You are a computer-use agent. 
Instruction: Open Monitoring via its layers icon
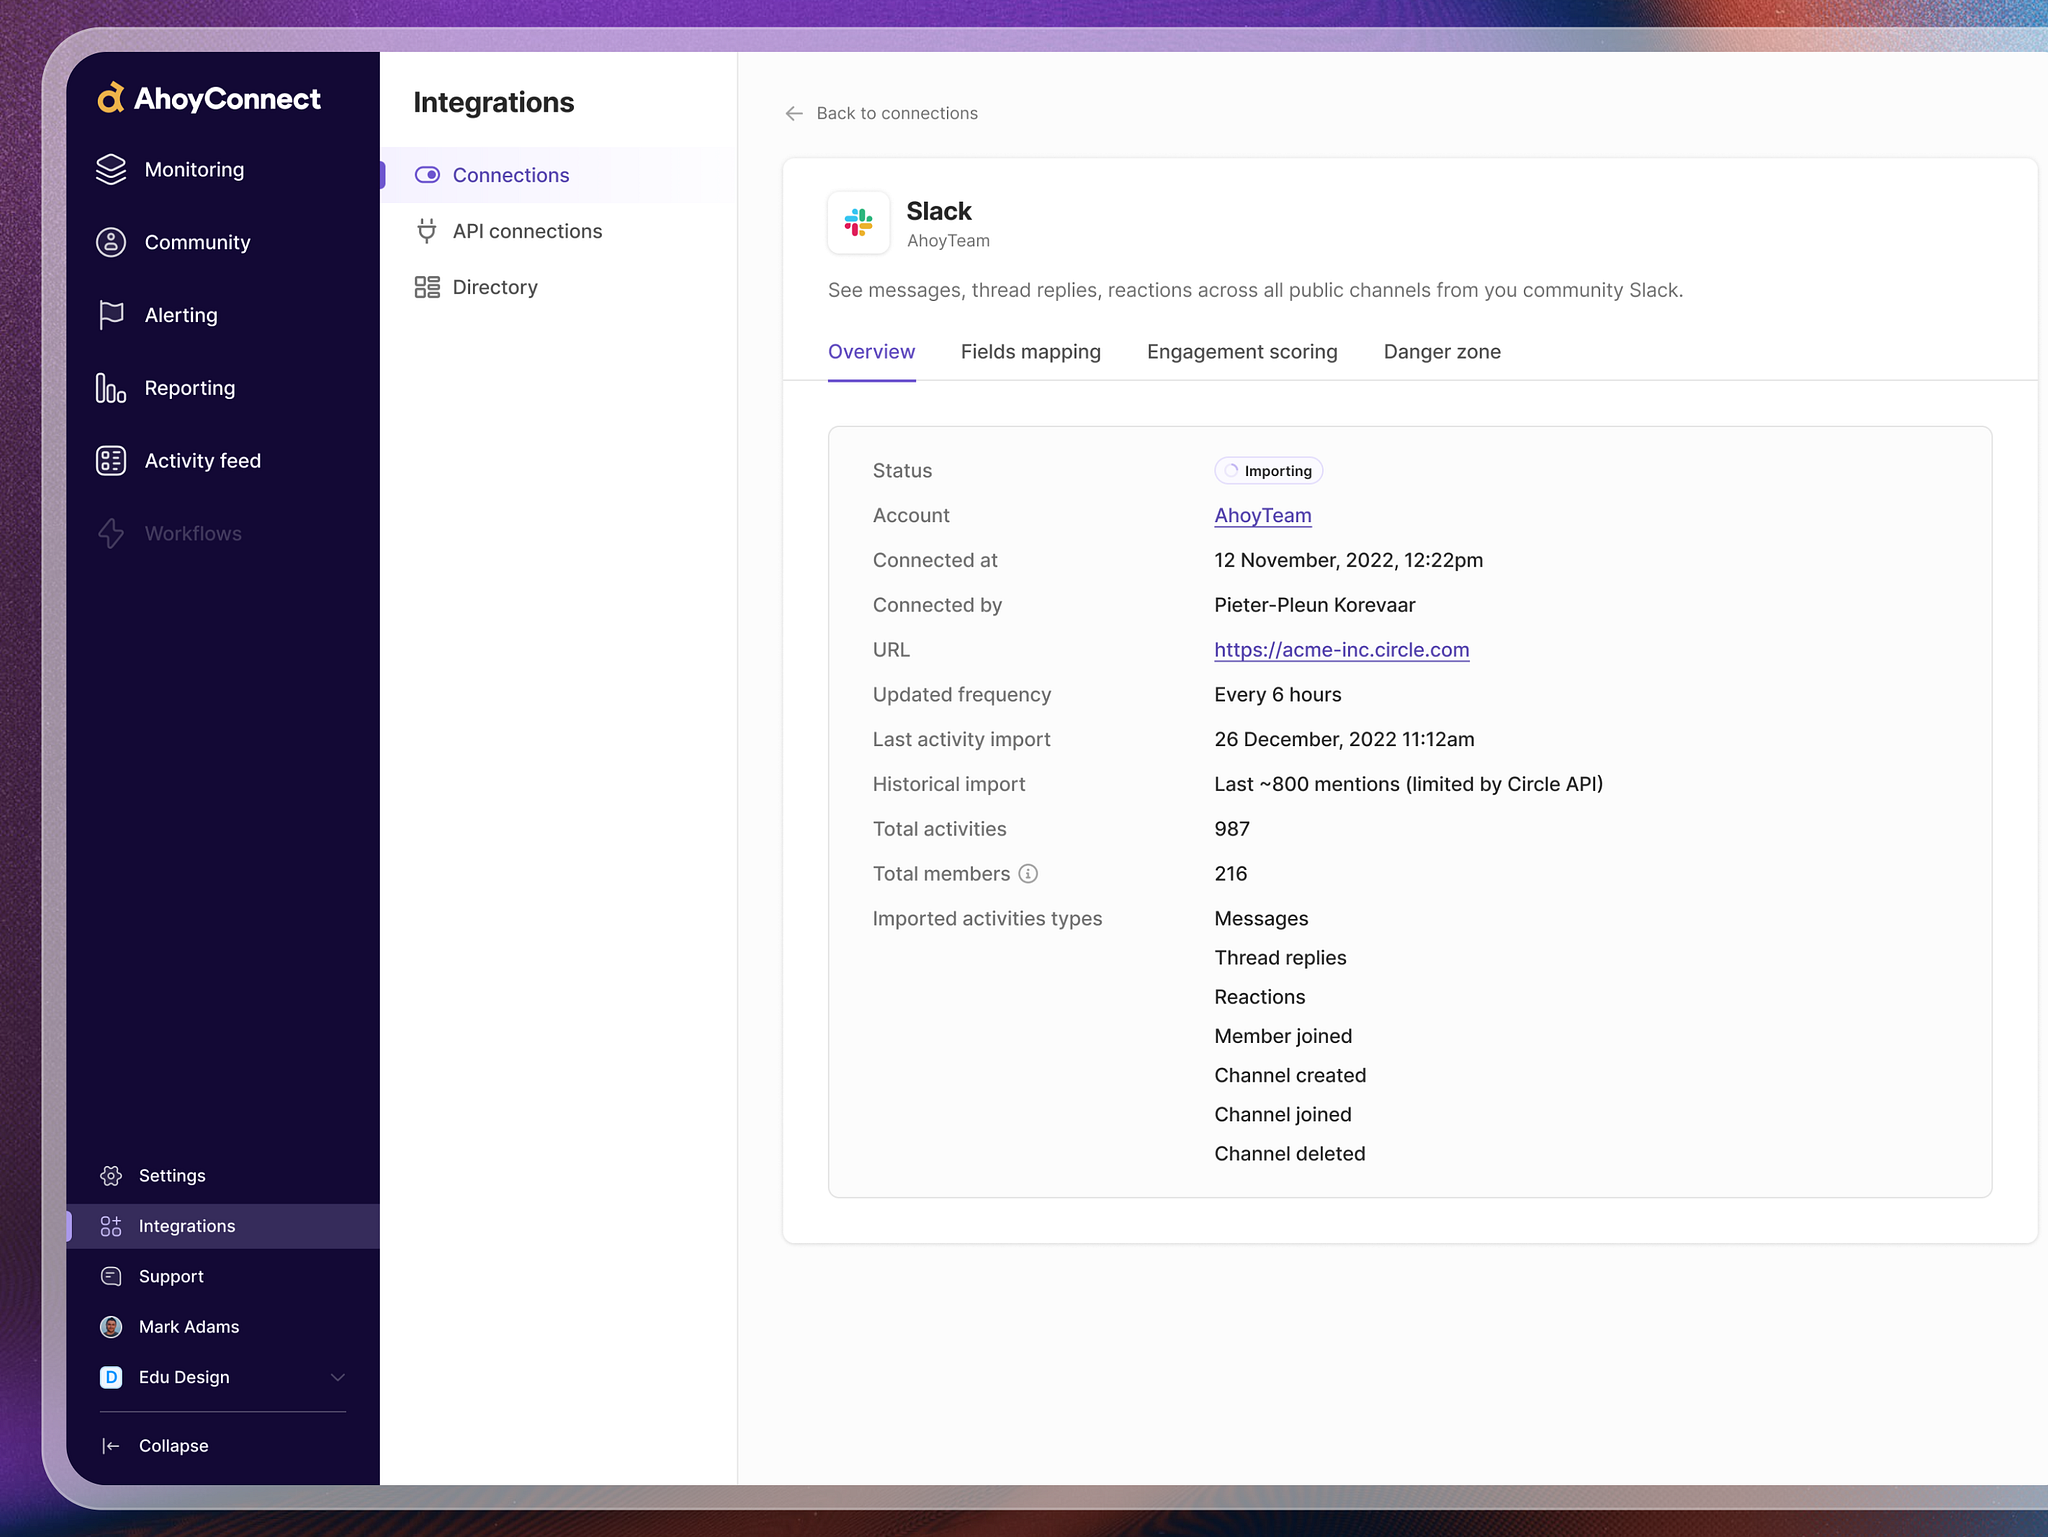111,169
